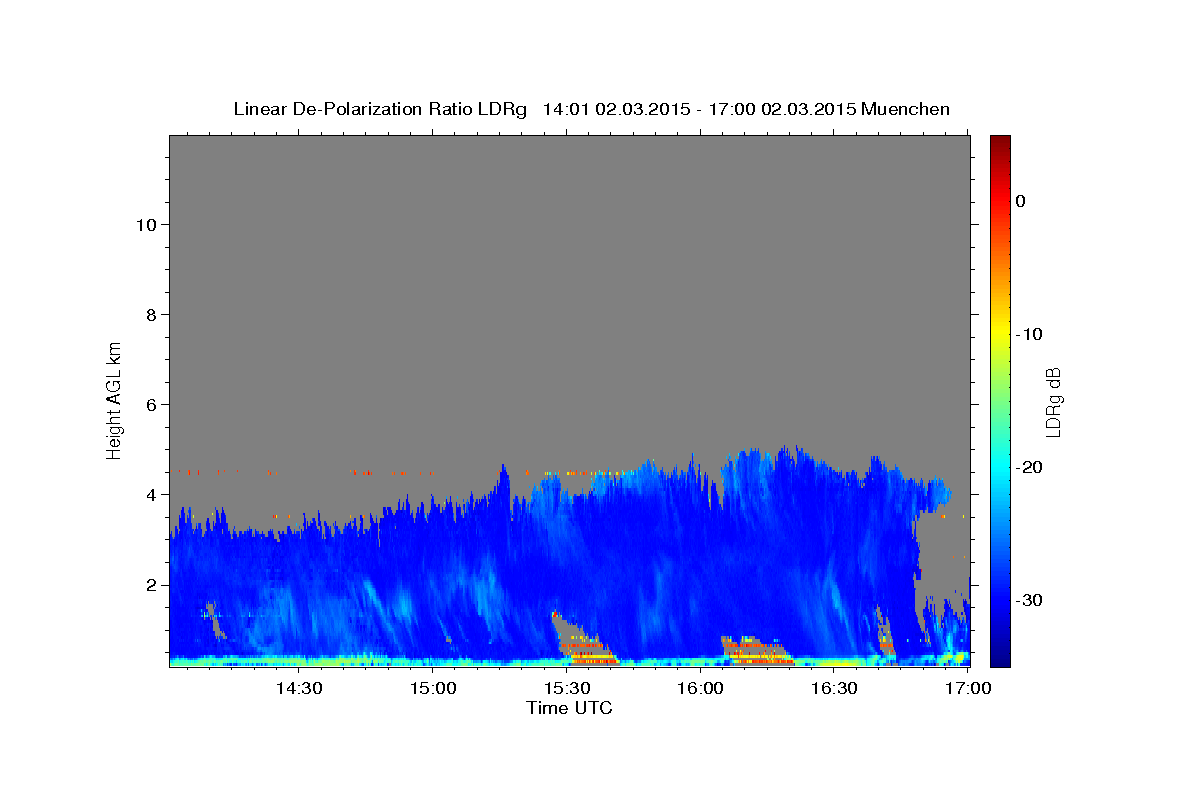Click the 17:00 time tick label
This screenshot has width=1200, height=800.
point(968,688)
